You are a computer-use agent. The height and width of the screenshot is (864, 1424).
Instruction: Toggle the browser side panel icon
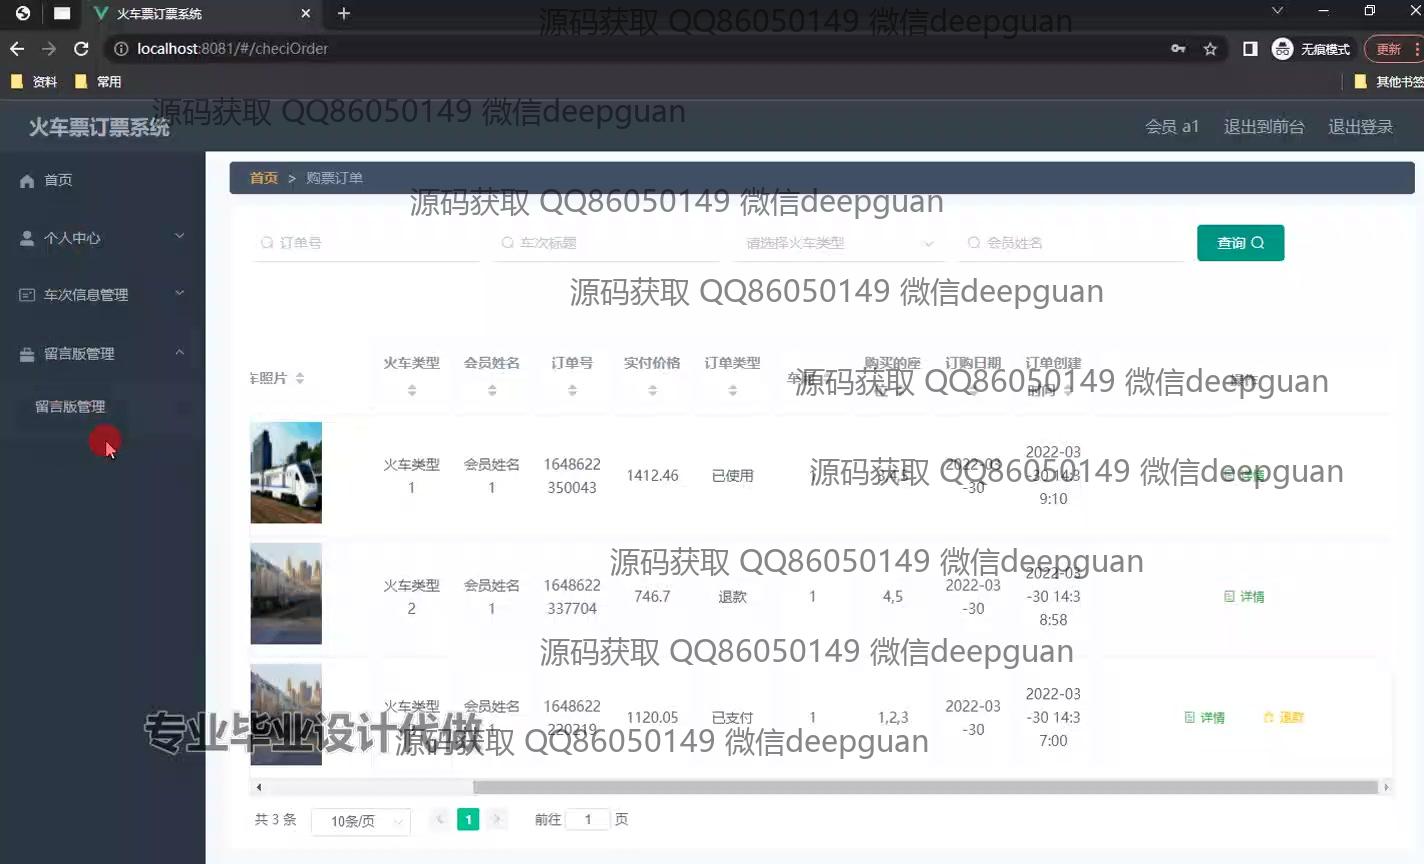[1250, 48]
